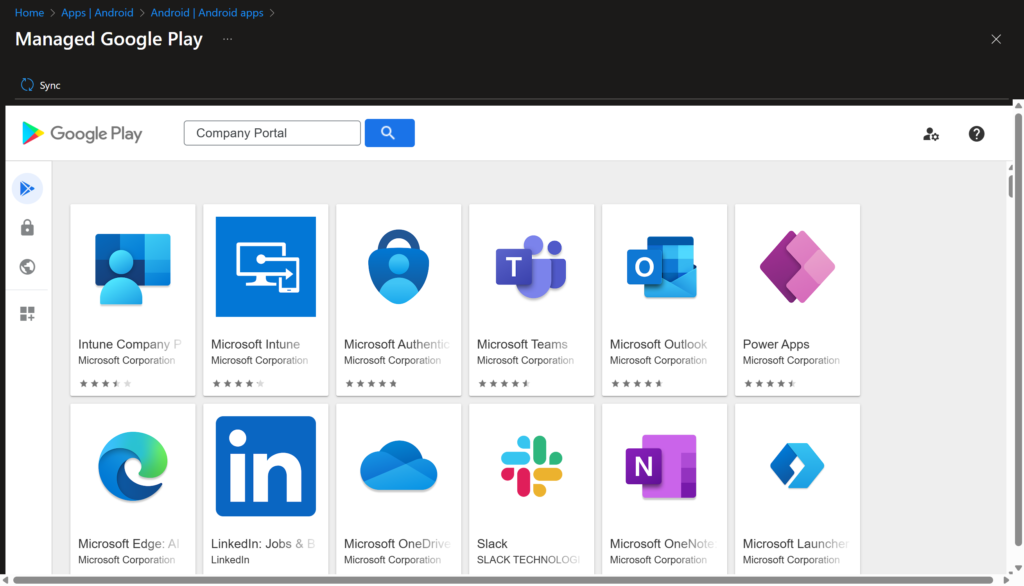
Task: Open the Power Apps app icon
Action: [797, 267]
